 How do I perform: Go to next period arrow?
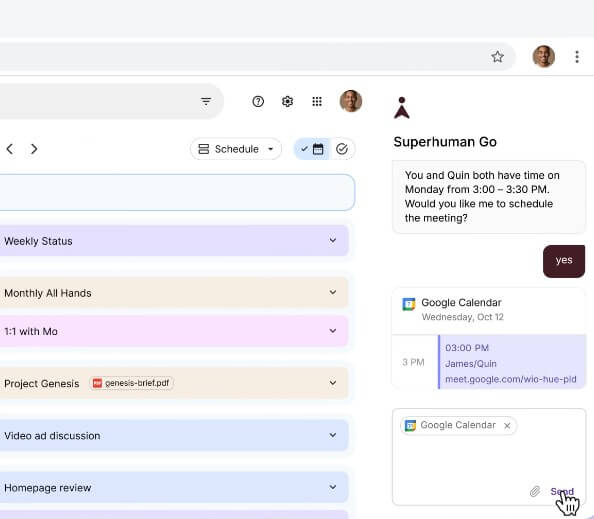[34, 149]
